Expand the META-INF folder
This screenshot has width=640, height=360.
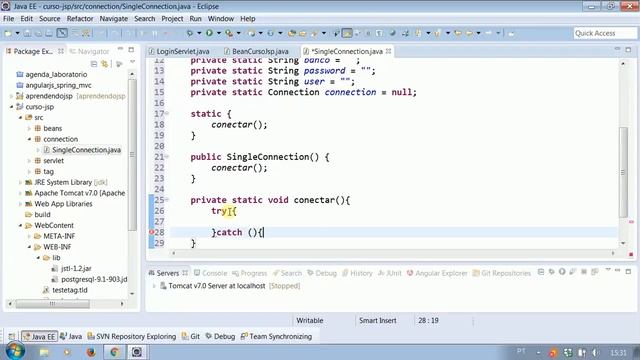pyautogui.click(x=29, y=236)
